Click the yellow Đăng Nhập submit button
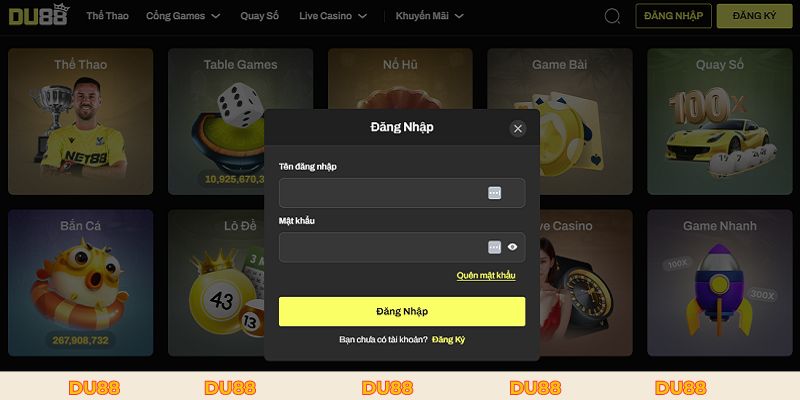The image size is (800, 400). 402,312
